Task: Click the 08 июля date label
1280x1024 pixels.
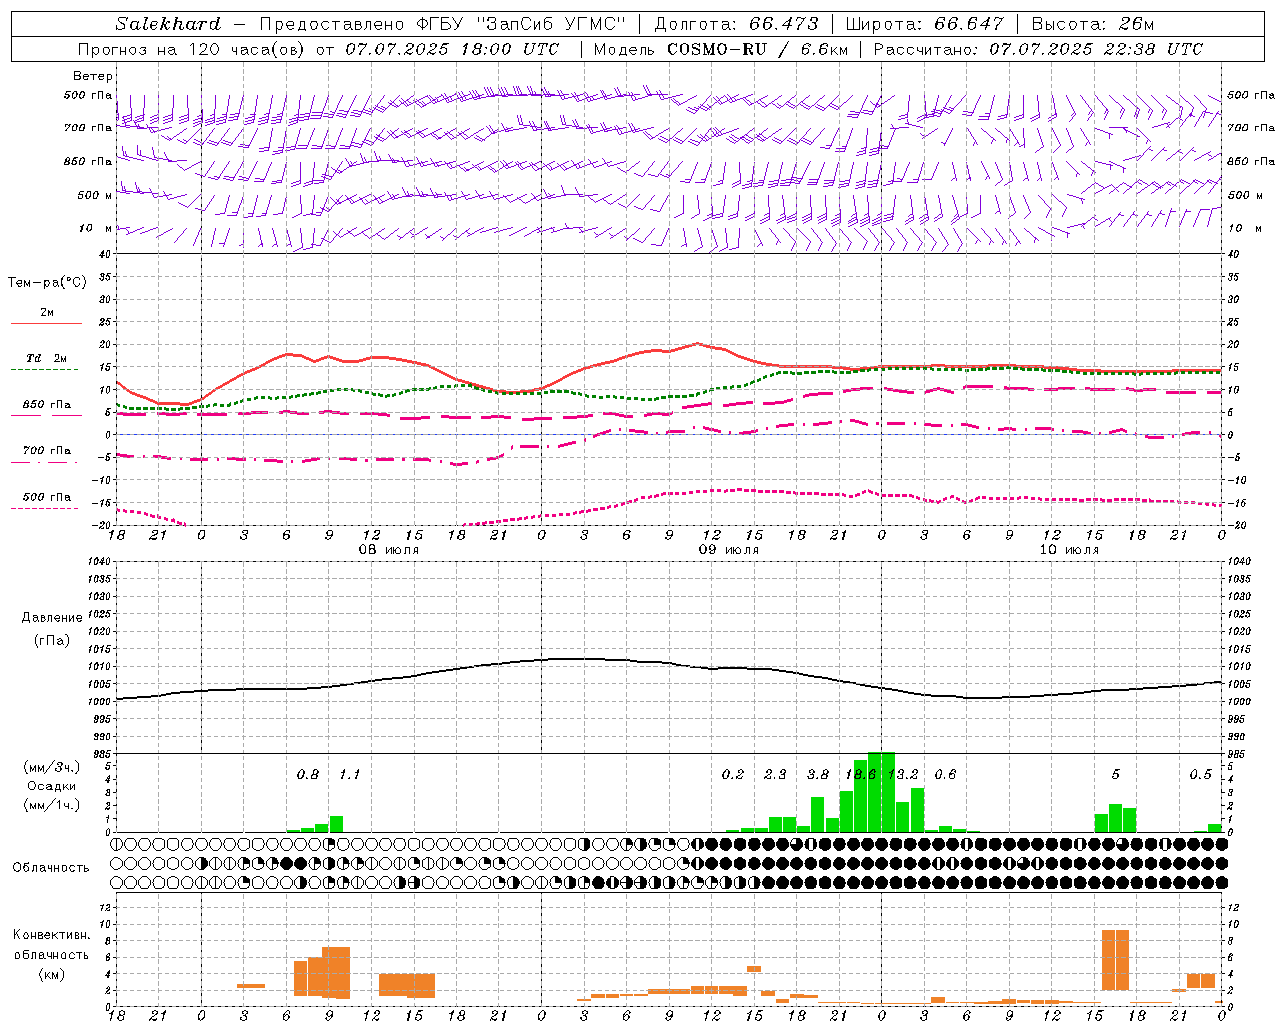Action: (389, 550)
